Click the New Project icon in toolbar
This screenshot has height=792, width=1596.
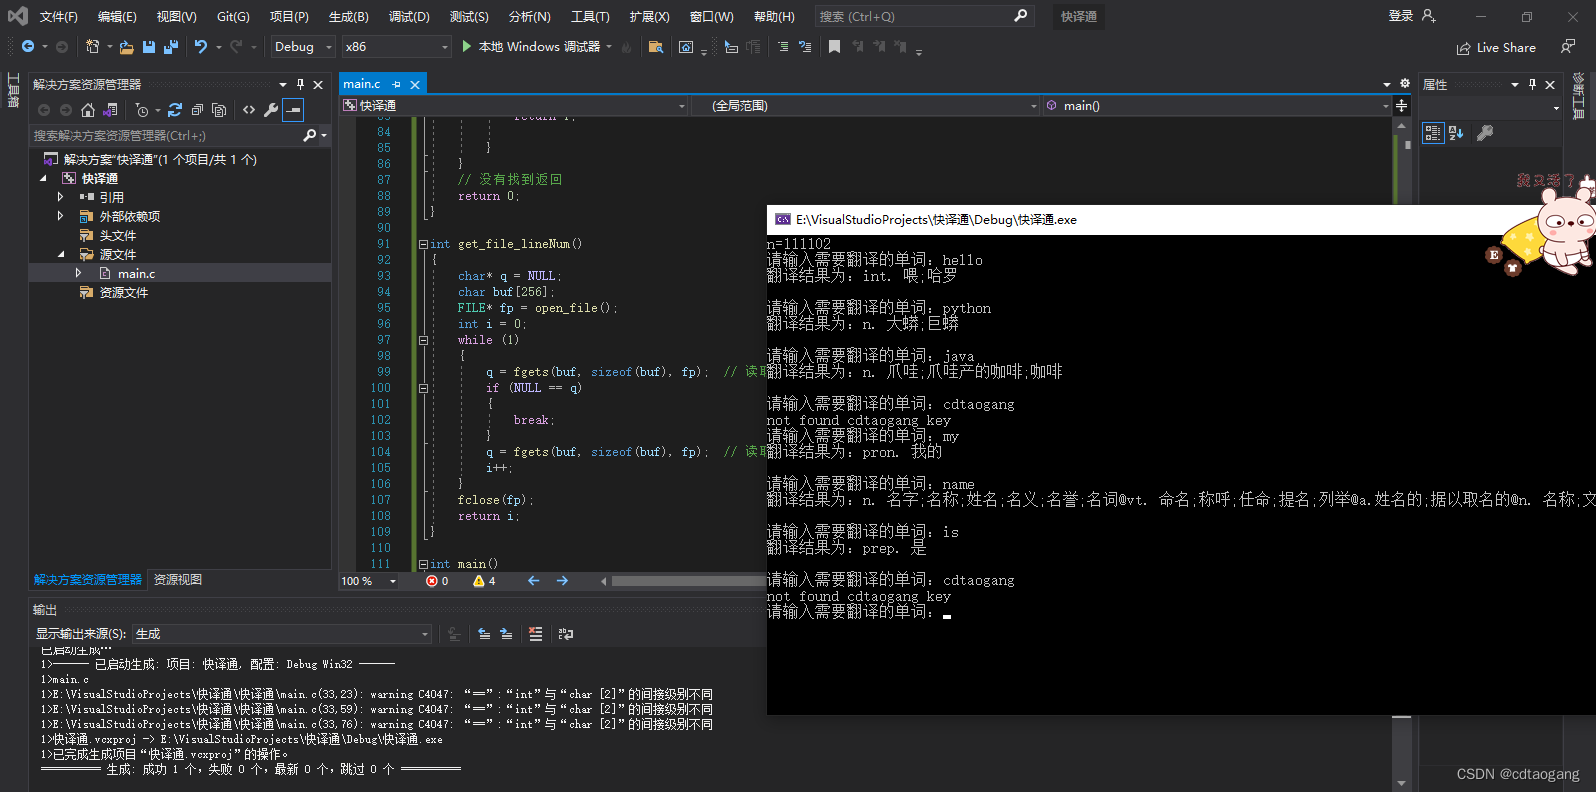click(x=93, y=47)
